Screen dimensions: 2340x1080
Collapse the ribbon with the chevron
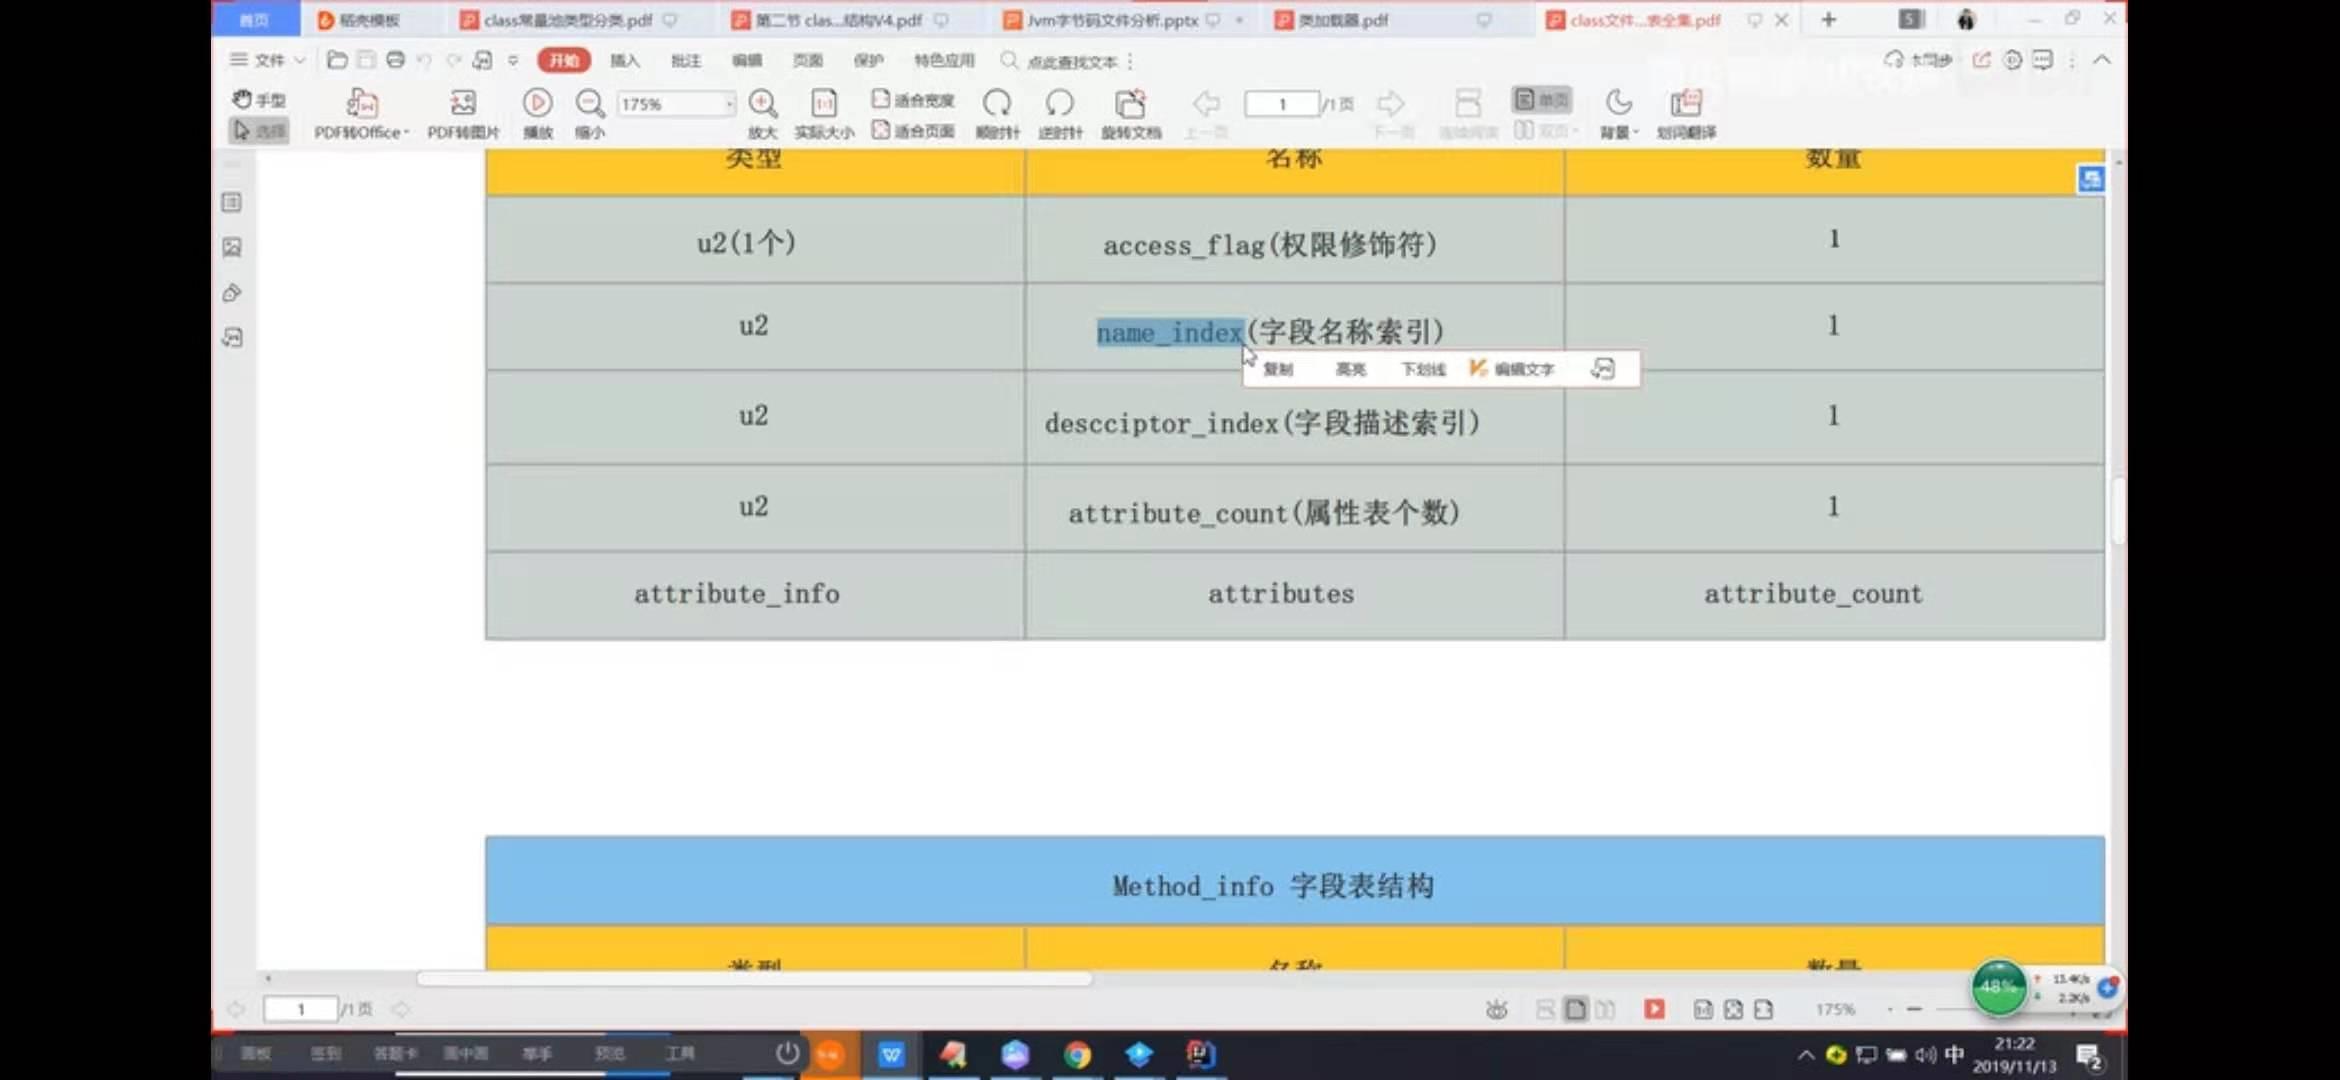click(x=2102, y=60)
